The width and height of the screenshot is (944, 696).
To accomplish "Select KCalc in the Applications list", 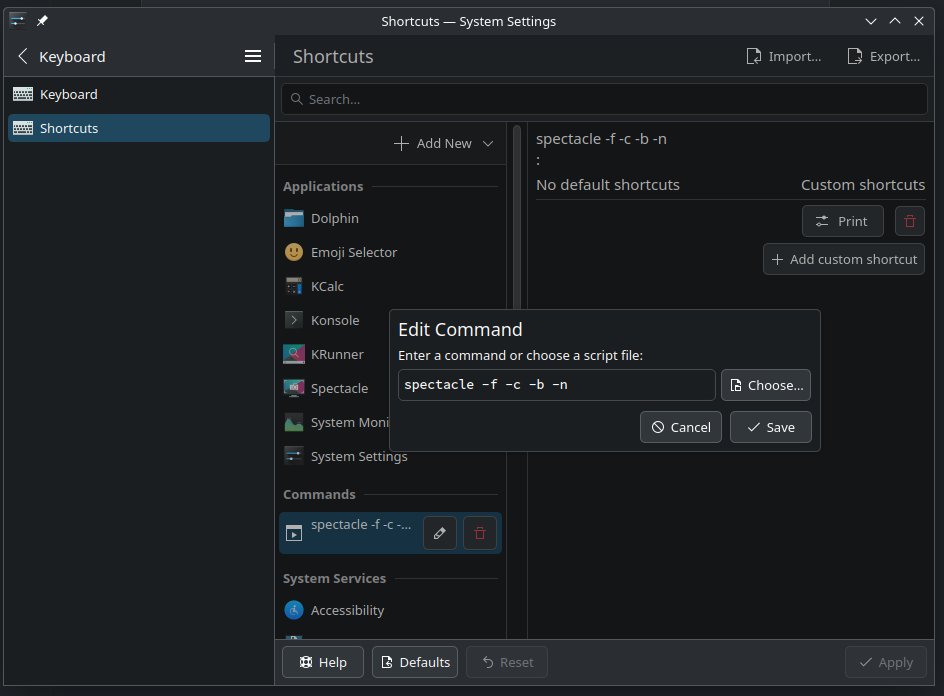I will click(x=391, y=287).
